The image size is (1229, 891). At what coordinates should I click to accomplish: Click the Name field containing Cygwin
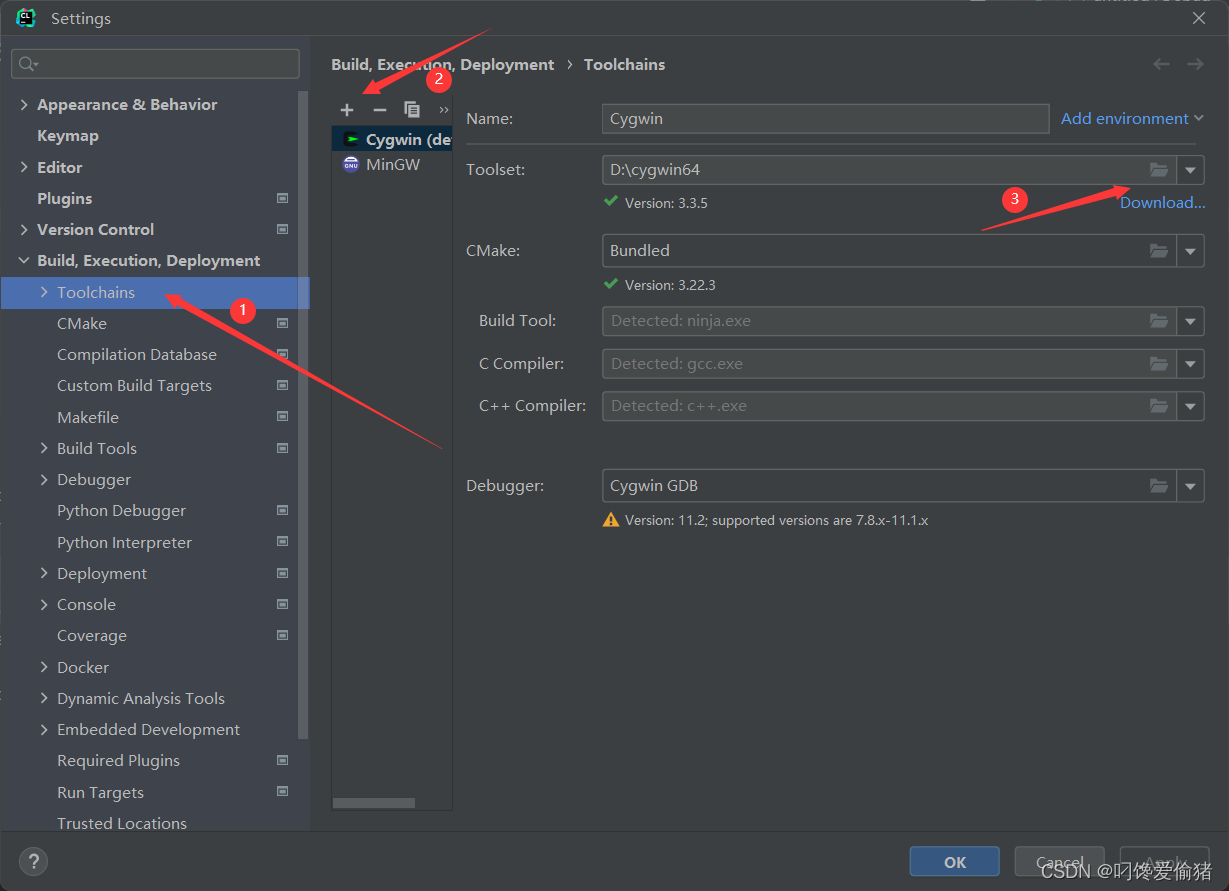pos(825,118)
